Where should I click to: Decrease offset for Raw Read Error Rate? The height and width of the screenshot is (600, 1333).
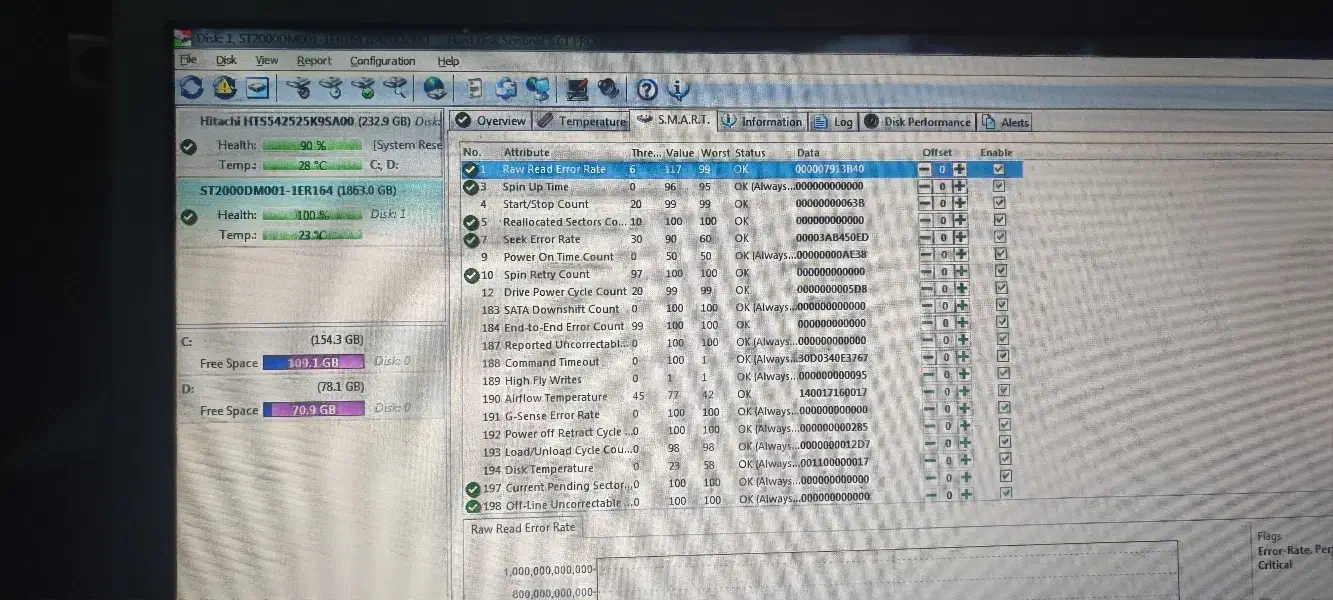pyautogui.click(x=924, y=170)
